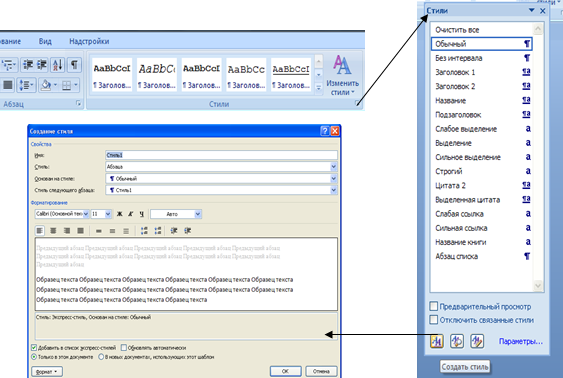Image resolution: width=563 pixels, height=378 pixels.
Task: Pick the italic AaBbCc style thumbnail
Action: pyautogui.click(x=157, y=75)
